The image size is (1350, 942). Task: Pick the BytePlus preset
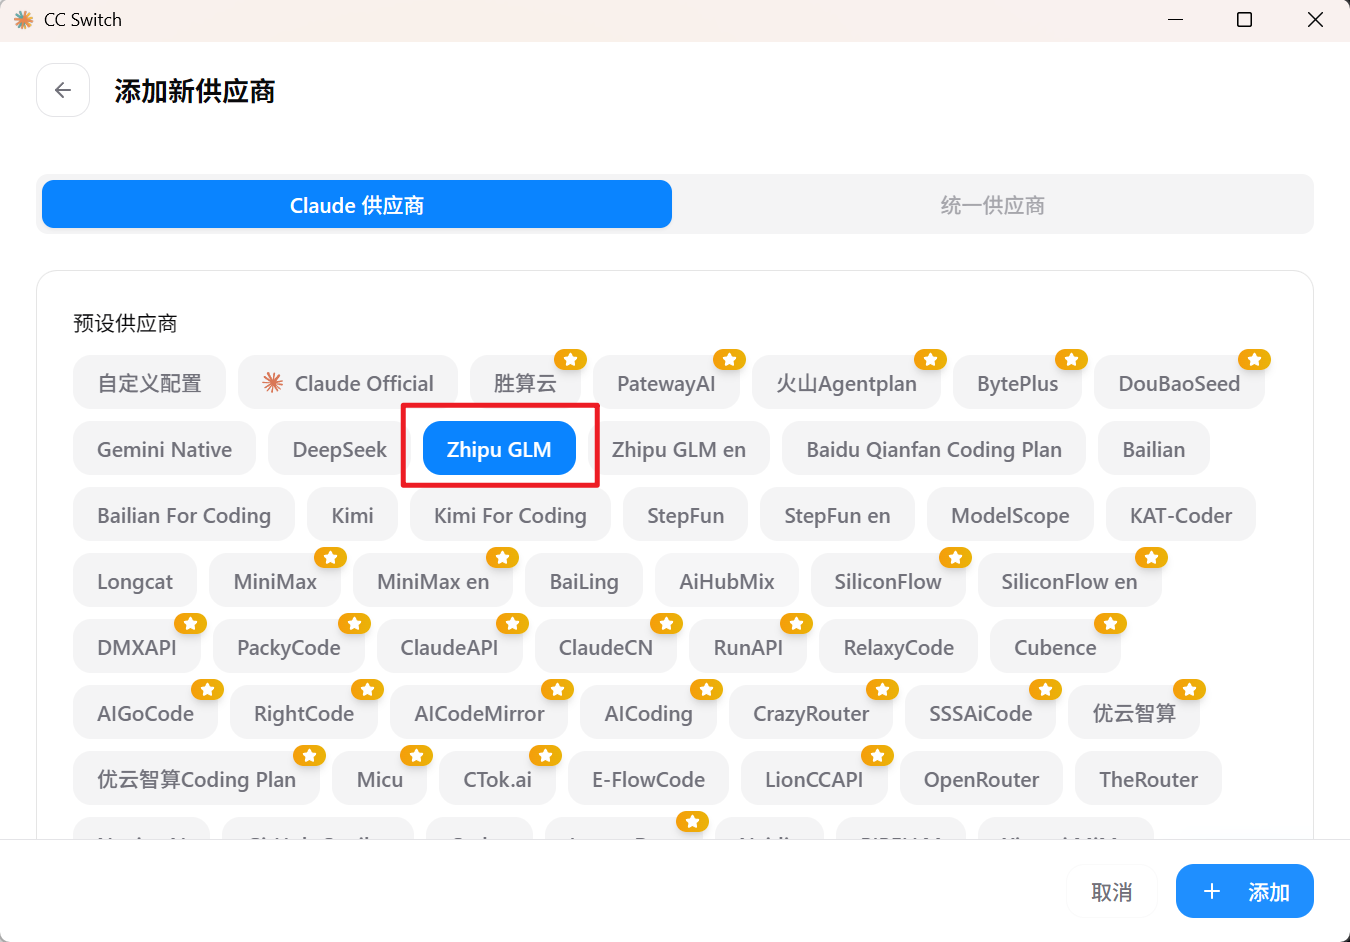pyautogui.click(x=1017, y=383)
